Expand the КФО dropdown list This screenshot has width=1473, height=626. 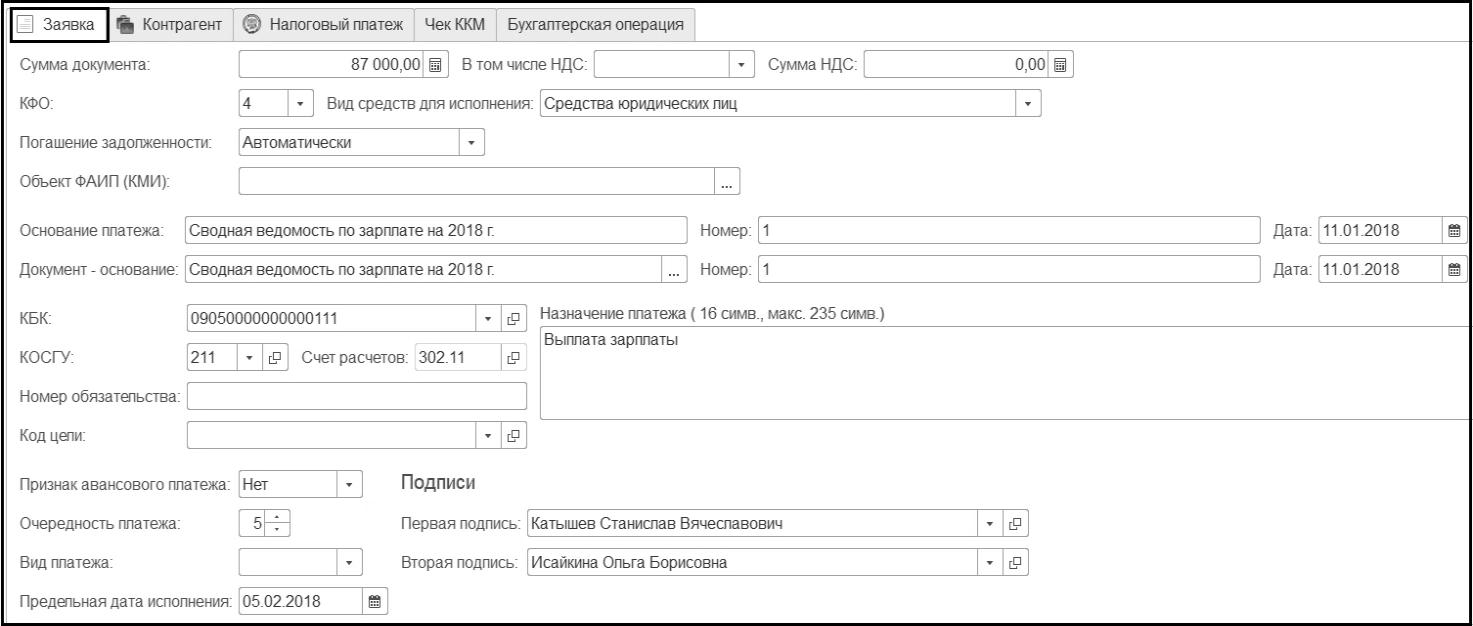(301, 103)
